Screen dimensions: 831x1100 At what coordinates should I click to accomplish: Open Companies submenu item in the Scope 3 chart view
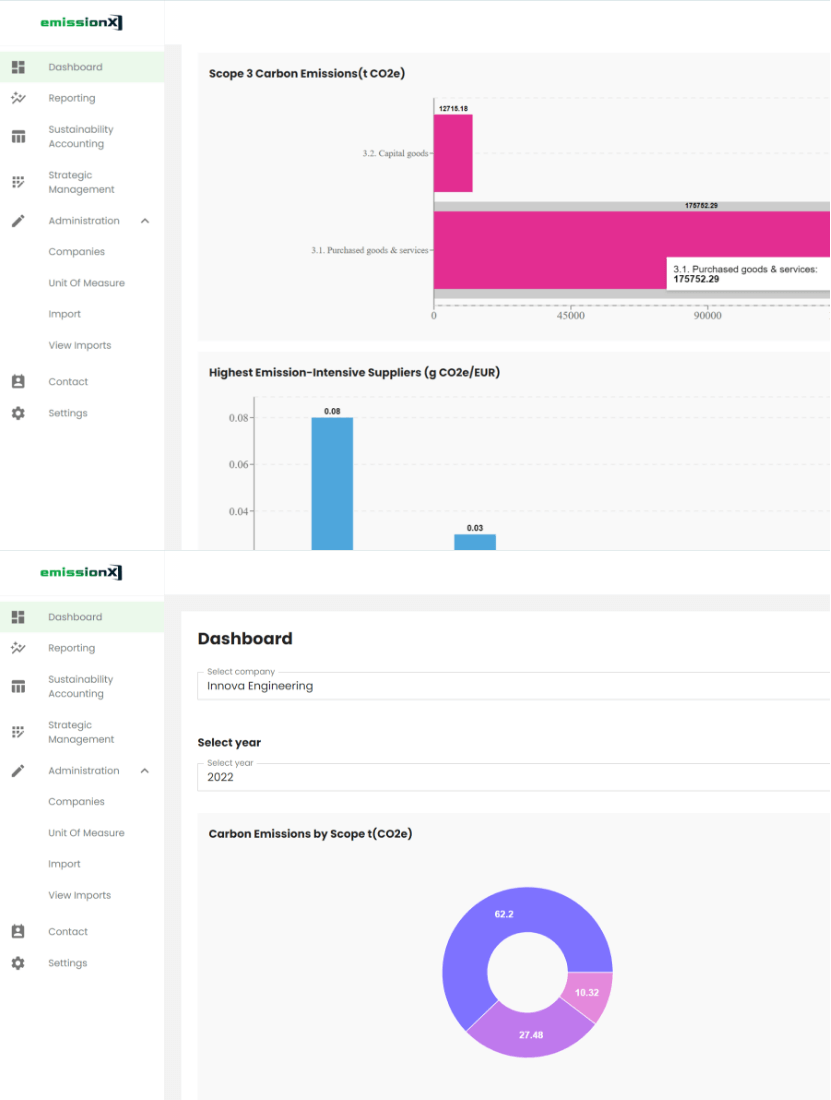tap(76, 252)
